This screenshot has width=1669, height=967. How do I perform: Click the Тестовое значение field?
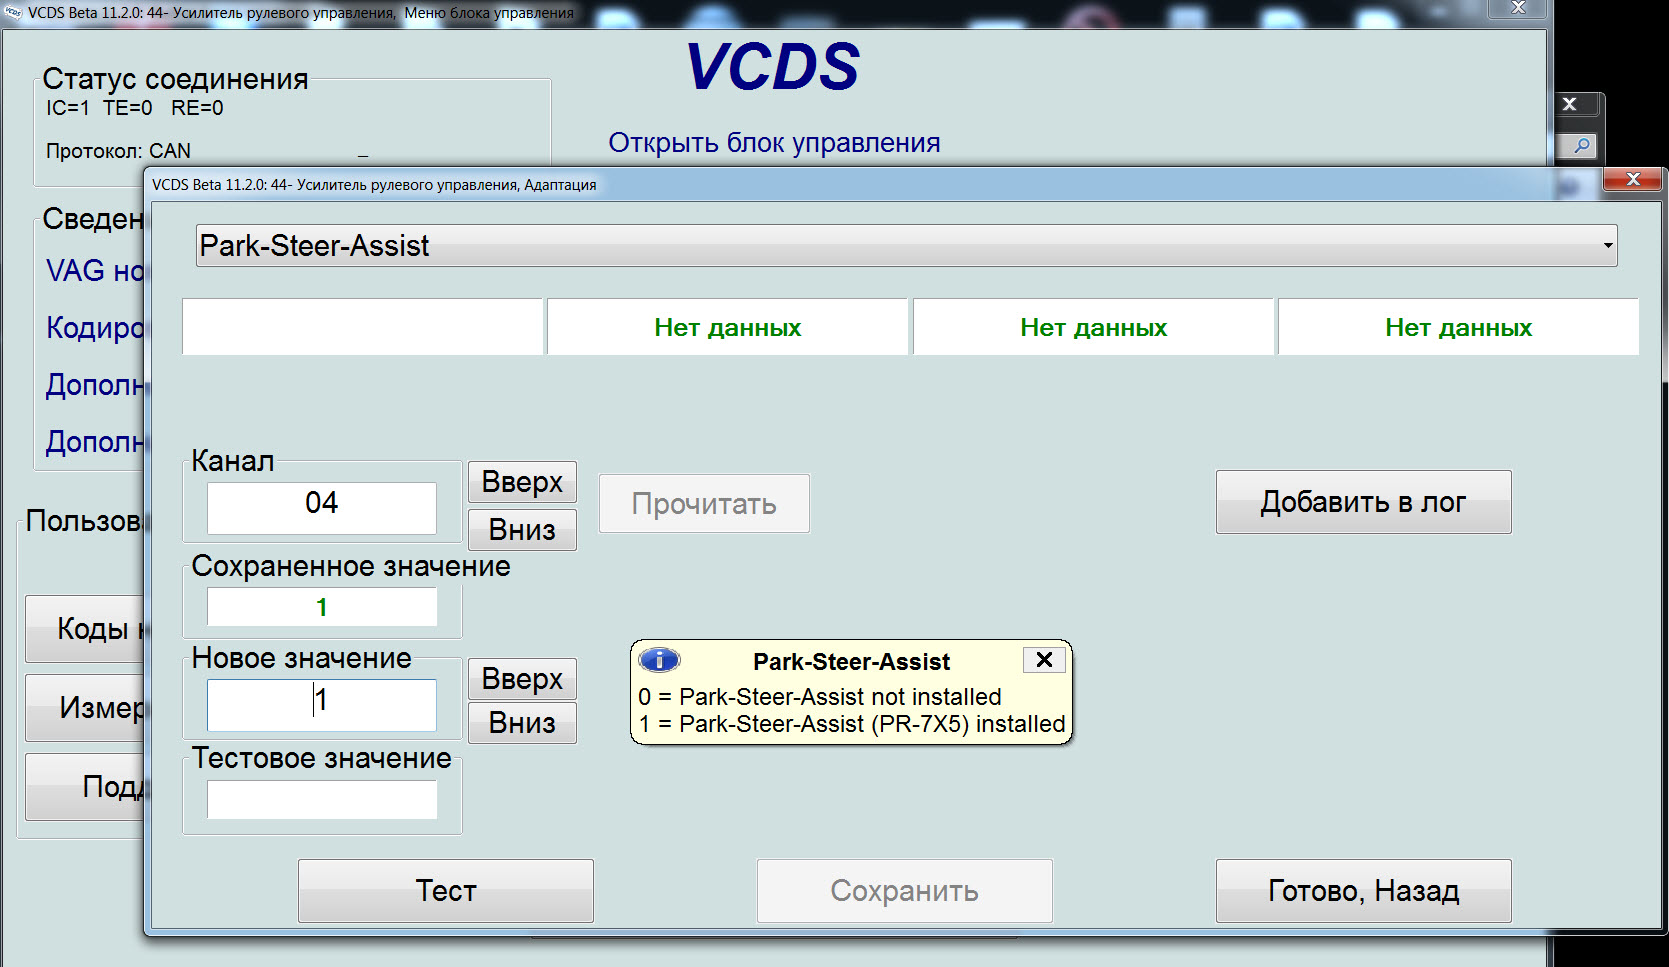[322, 800]
